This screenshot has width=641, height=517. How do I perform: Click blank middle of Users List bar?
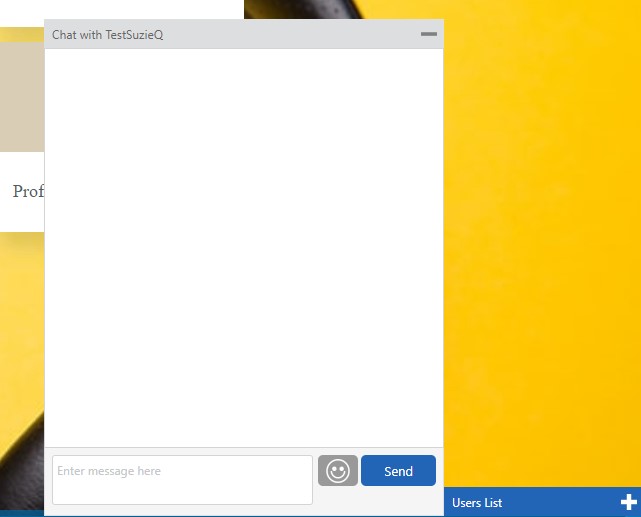[x=560, y=503]
